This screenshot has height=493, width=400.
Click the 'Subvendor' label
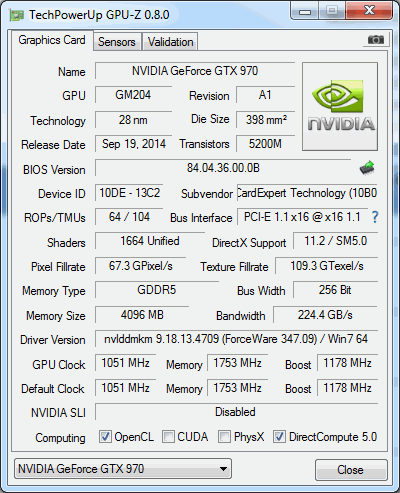(207, 194)
